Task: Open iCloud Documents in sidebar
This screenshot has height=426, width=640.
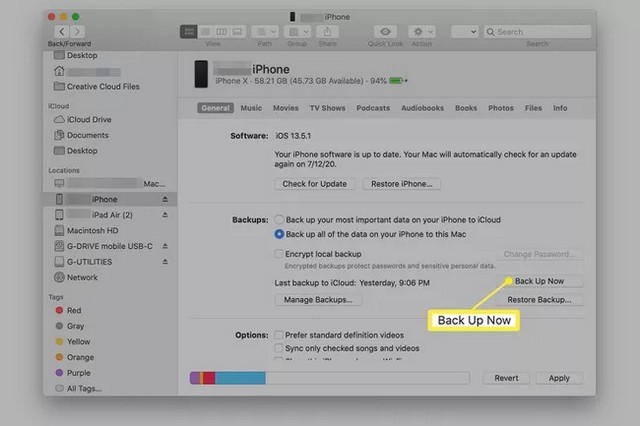Action: (81, 135)
